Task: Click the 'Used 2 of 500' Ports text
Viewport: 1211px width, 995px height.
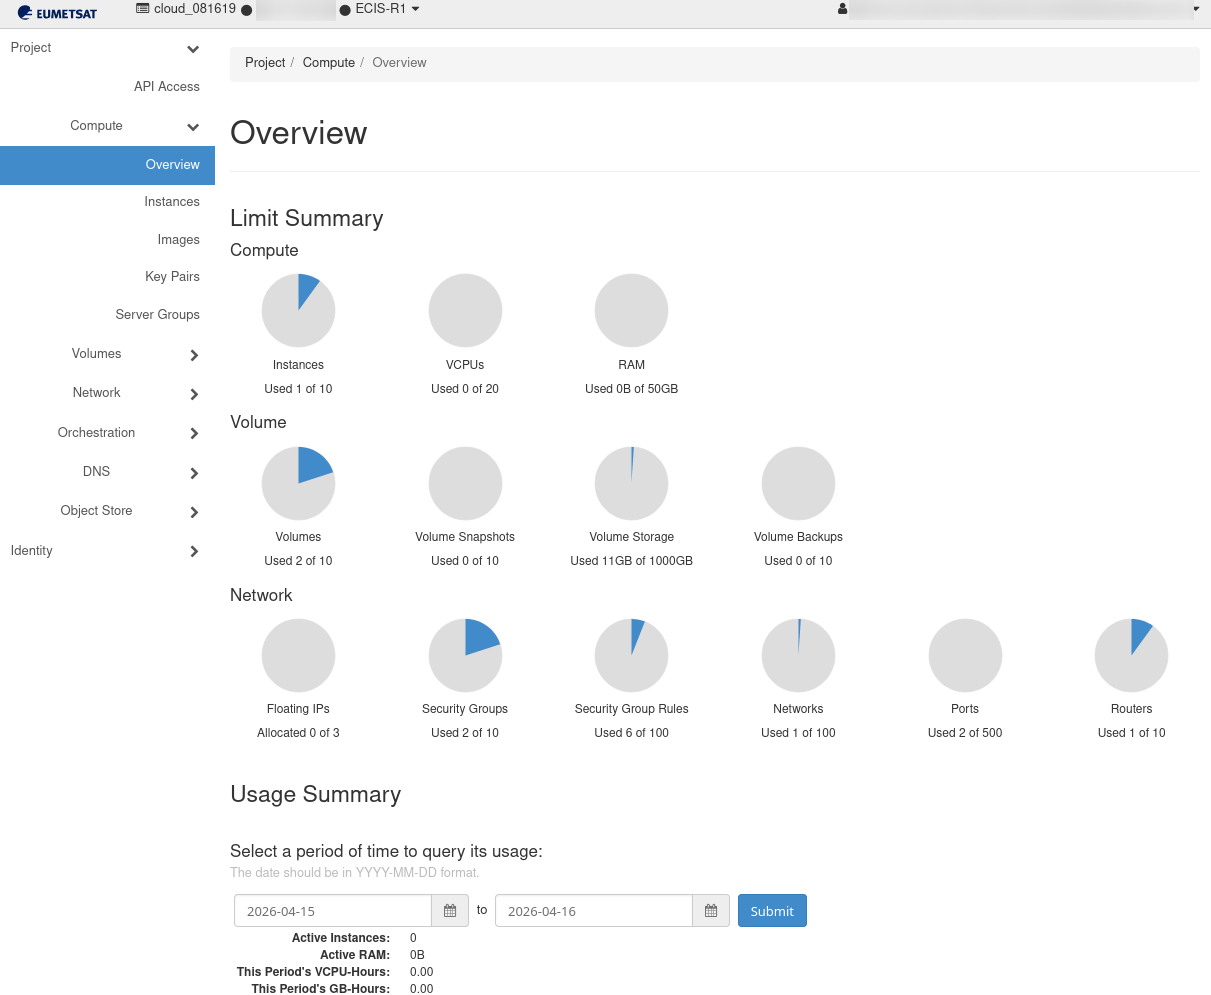Action: [965, 733]
